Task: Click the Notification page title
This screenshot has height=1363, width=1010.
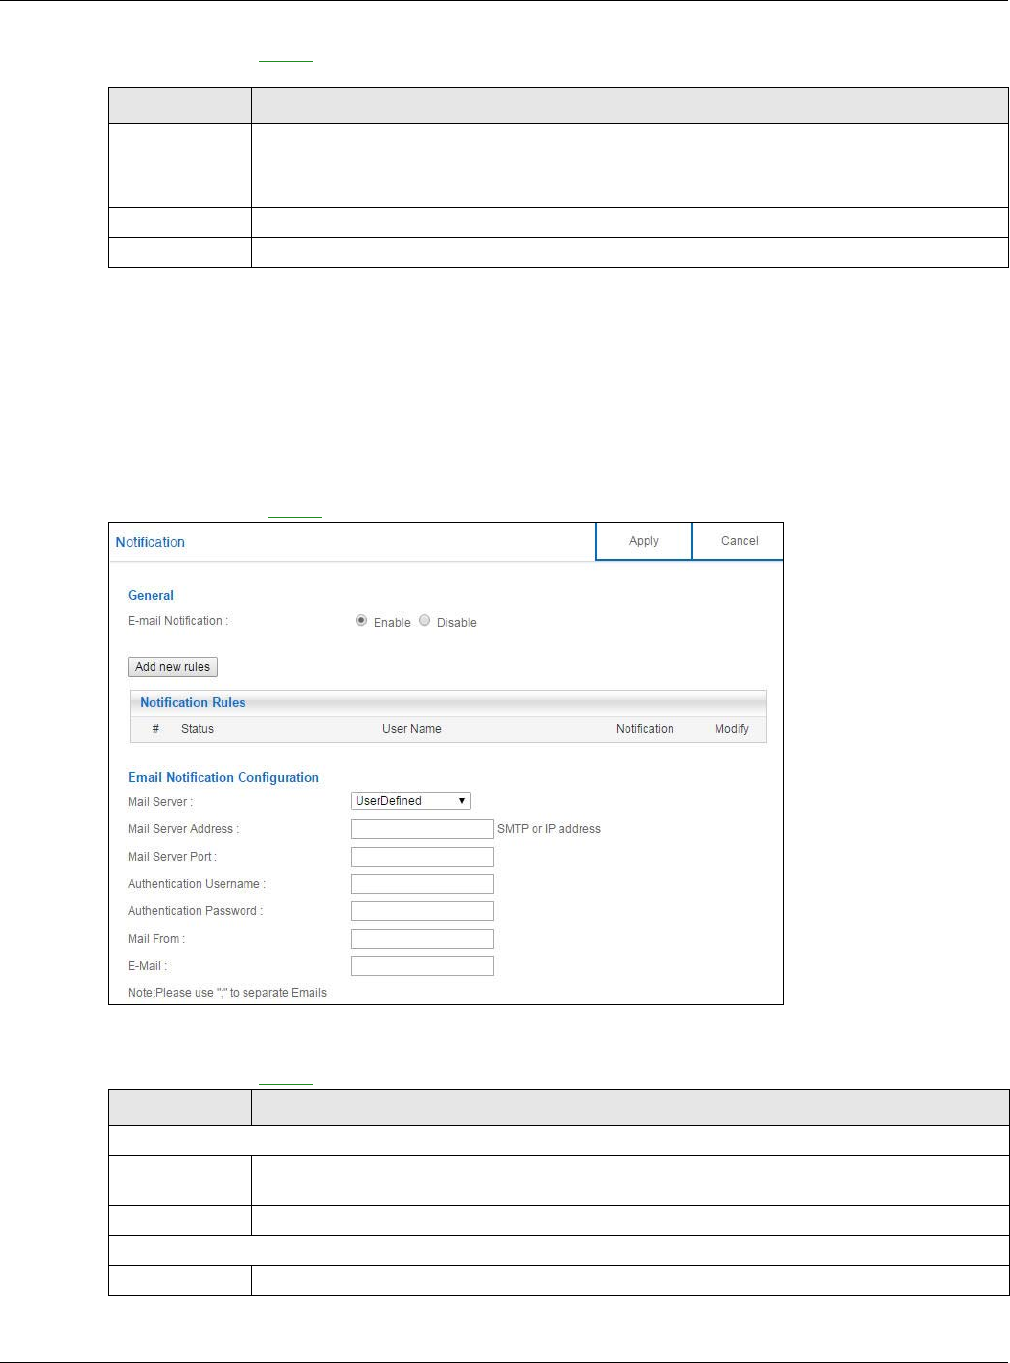Action: click(x=150, y=542)
